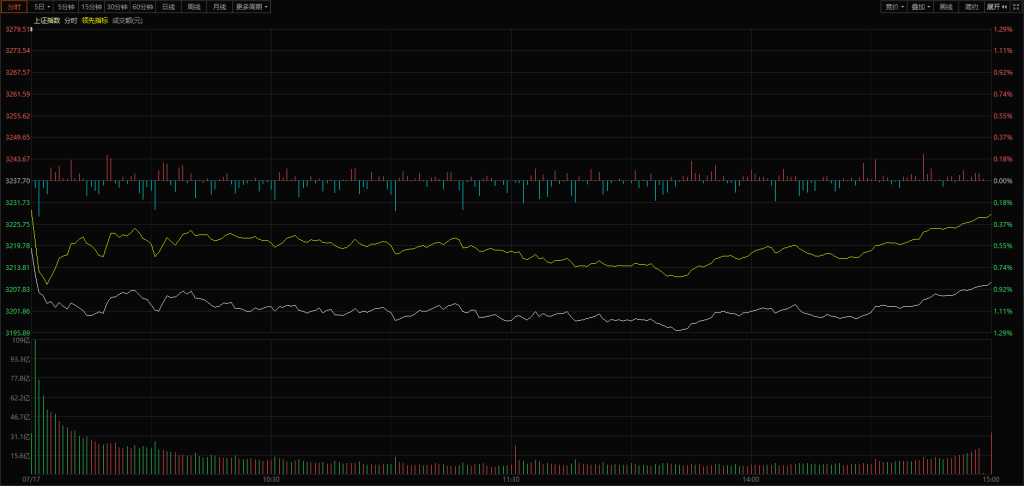Show the 月线 monthly chart

pos(219,7)
